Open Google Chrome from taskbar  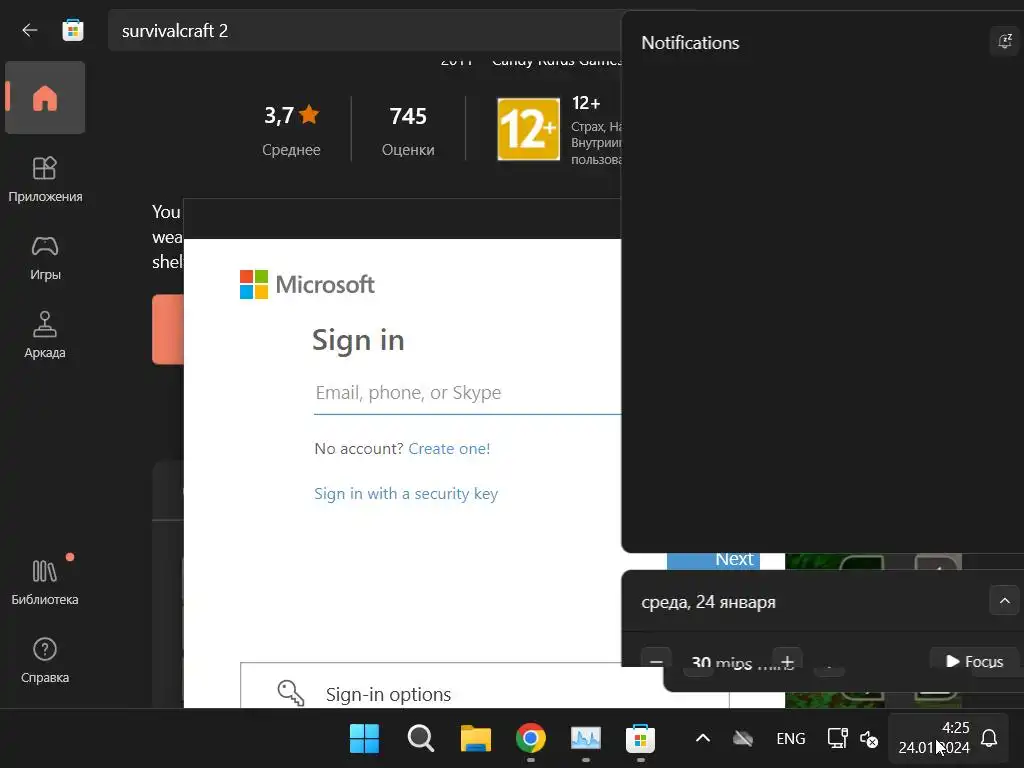point(531,739)
